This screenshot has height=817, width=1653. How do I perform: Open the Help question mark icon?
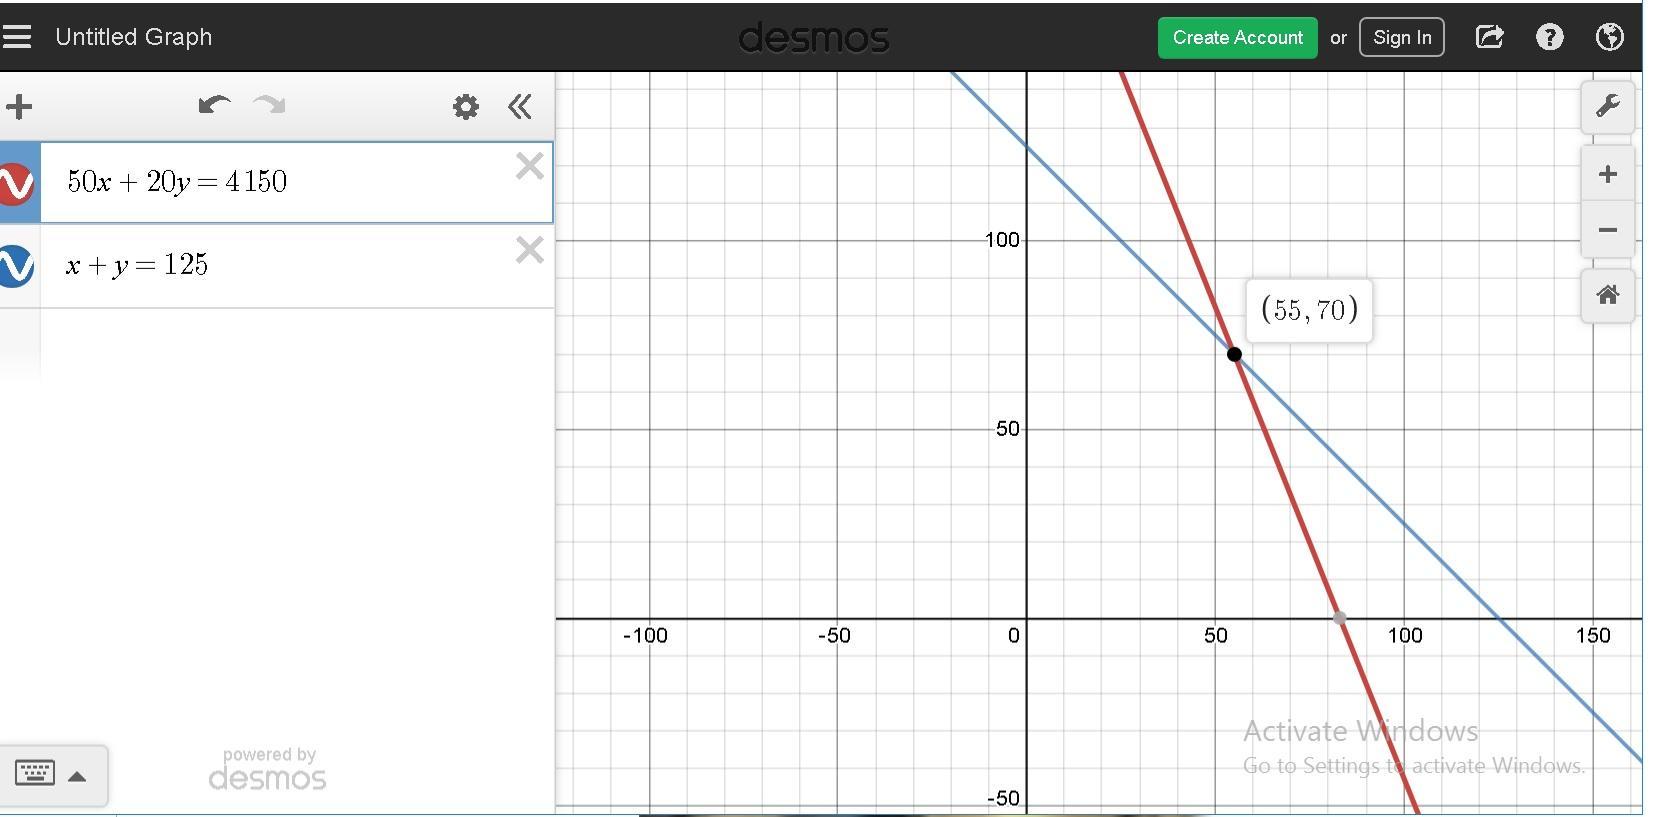coord(1549,37)
